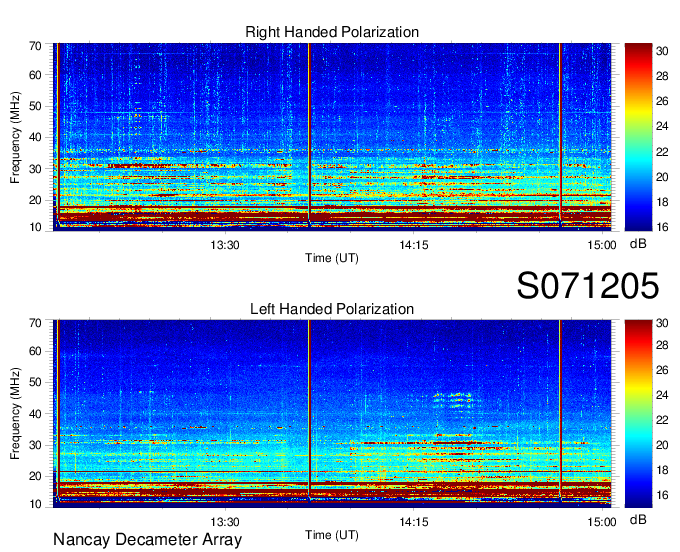Click the Left Handed Polarization color scale bar

(x=638, y=414)
